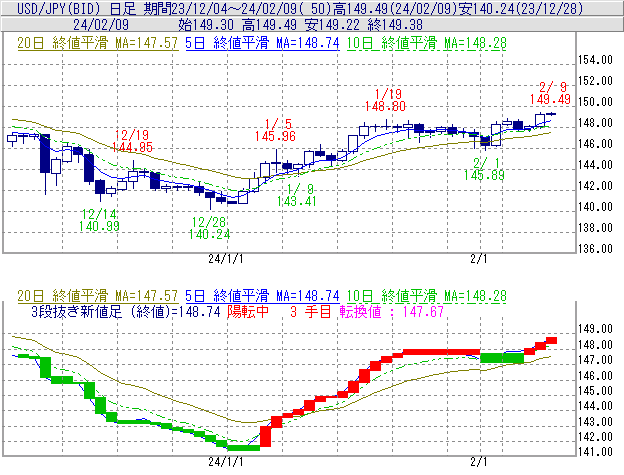Click the period high text 高149.49(24/02/09)
The width and height of the screenshot is (624, 475).
(x=396, y=8)
